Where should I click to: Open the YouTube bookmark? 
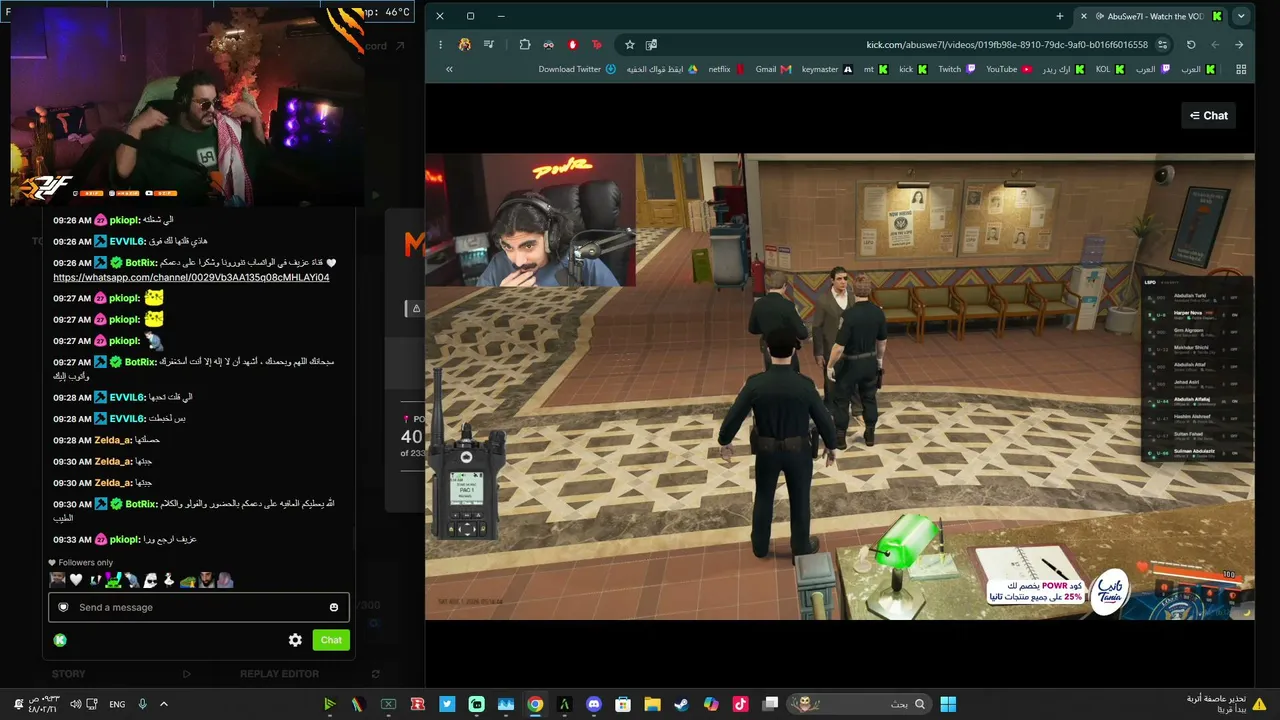click(x=1008, y=69)
